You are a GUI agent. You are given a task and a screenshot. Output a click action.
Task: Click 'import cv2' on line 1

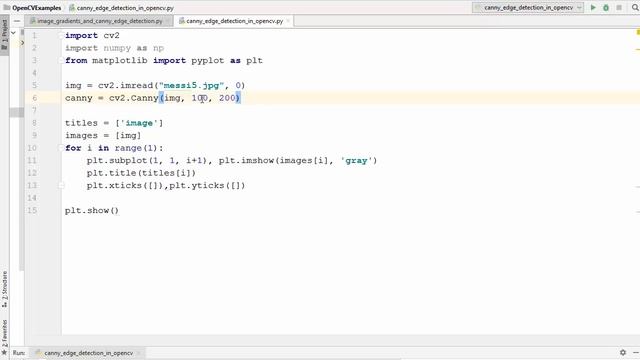coord(92,36)
